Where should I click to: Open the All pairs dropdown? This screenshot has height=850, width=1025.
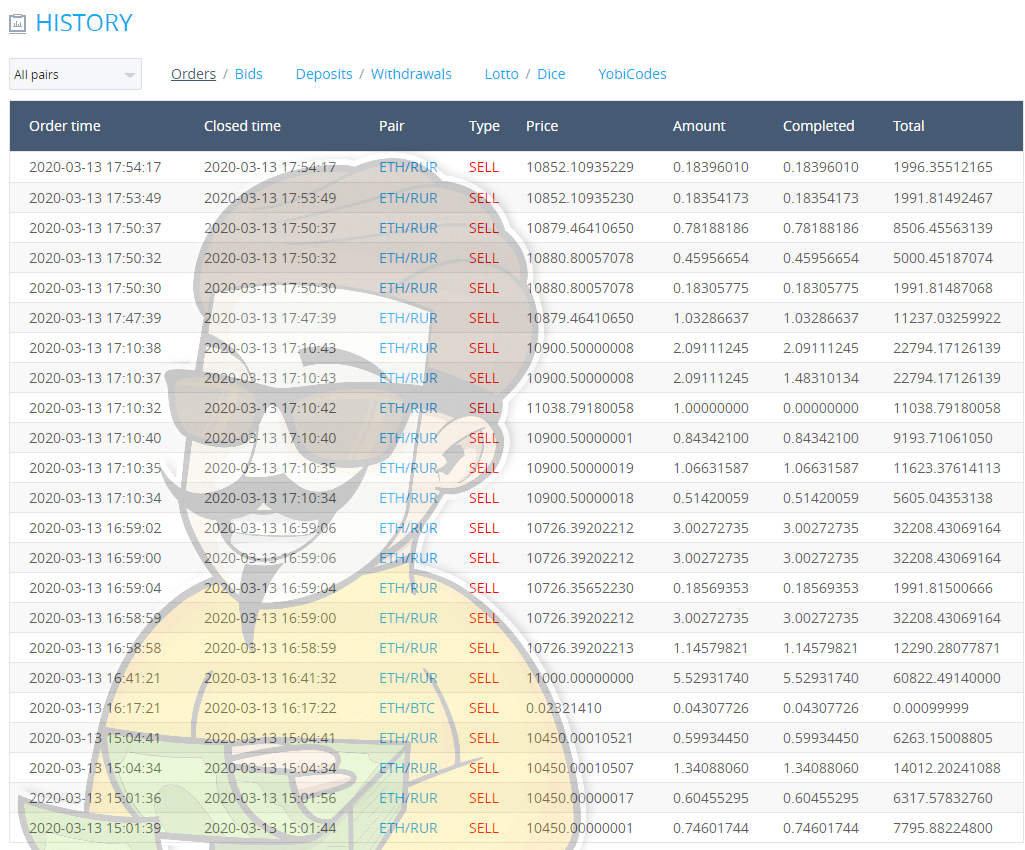(75, 74)
